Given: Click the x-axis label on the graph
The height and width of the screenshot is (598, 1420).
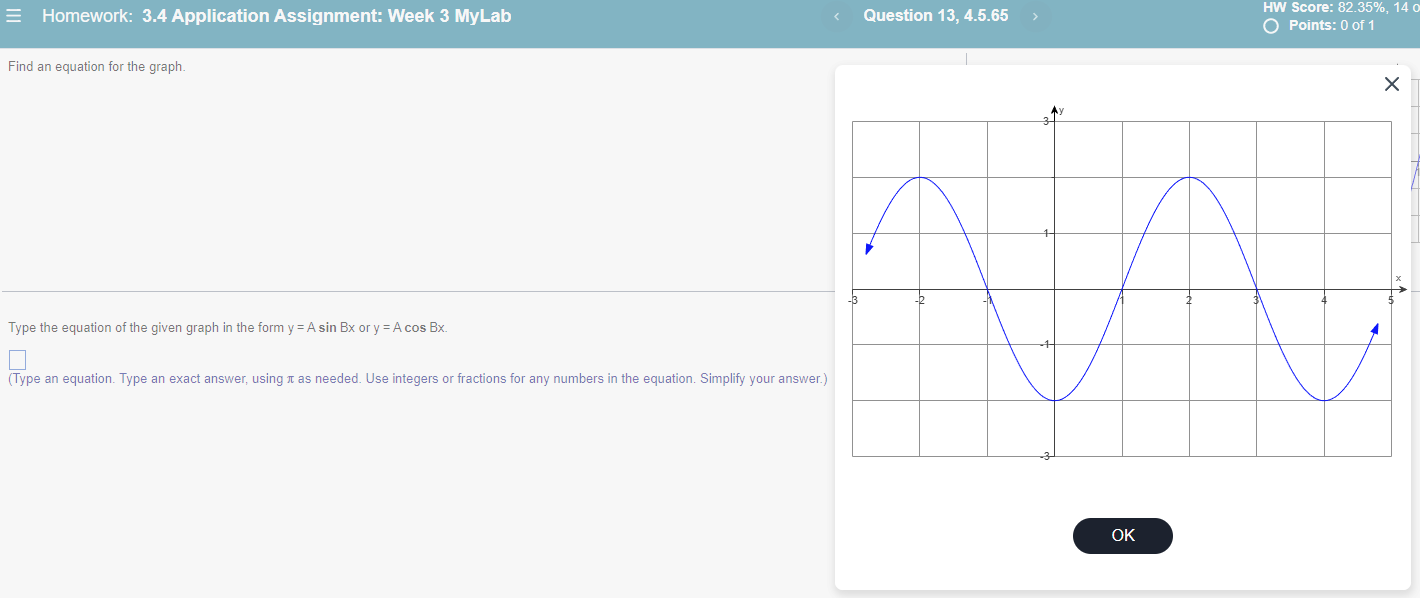Looking at the screenshot, I should pos(1398,277).
